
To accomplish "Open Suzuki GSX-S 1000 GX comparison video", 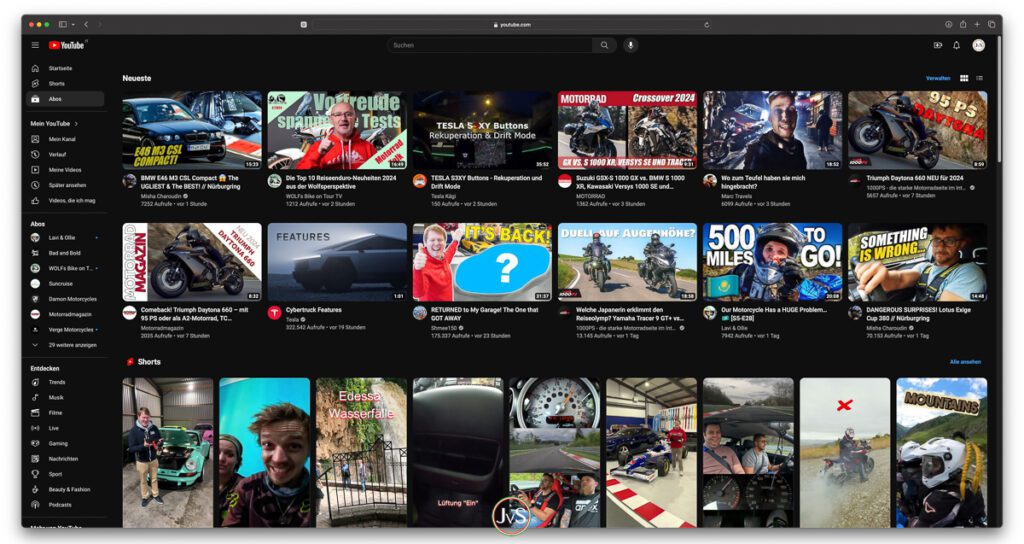I will [627, 130].
